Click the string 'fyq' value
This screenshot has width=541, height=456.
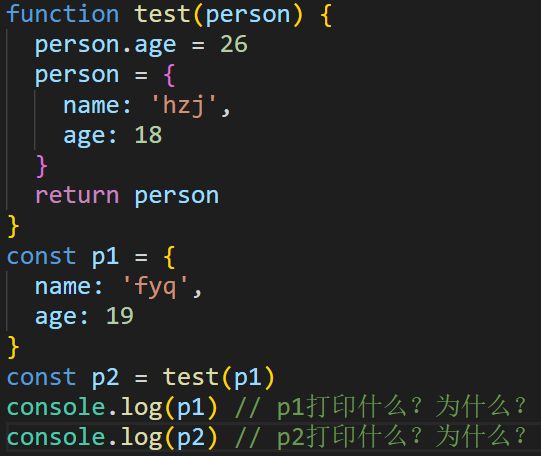[x=155, y=287]
